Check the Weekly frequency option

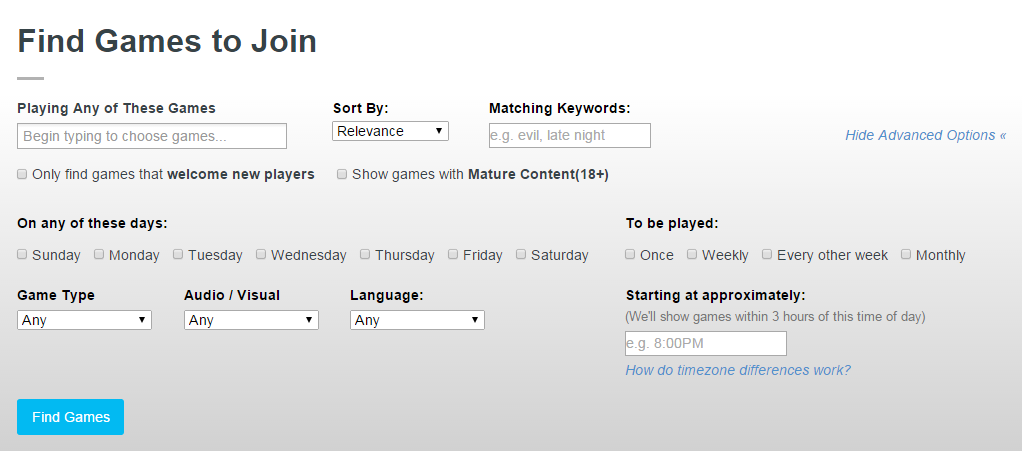pyautogui.click(x=692, y=254)
